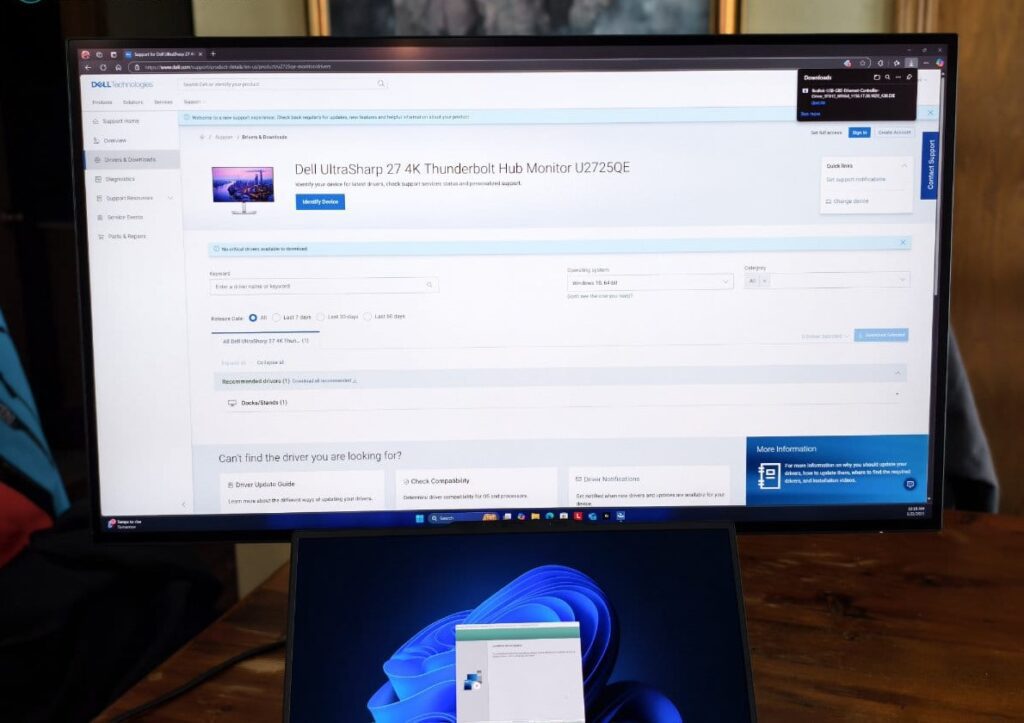Click Get support notifications link
The width and height of the screenshot is (1024, 723).
click(856, 180)
